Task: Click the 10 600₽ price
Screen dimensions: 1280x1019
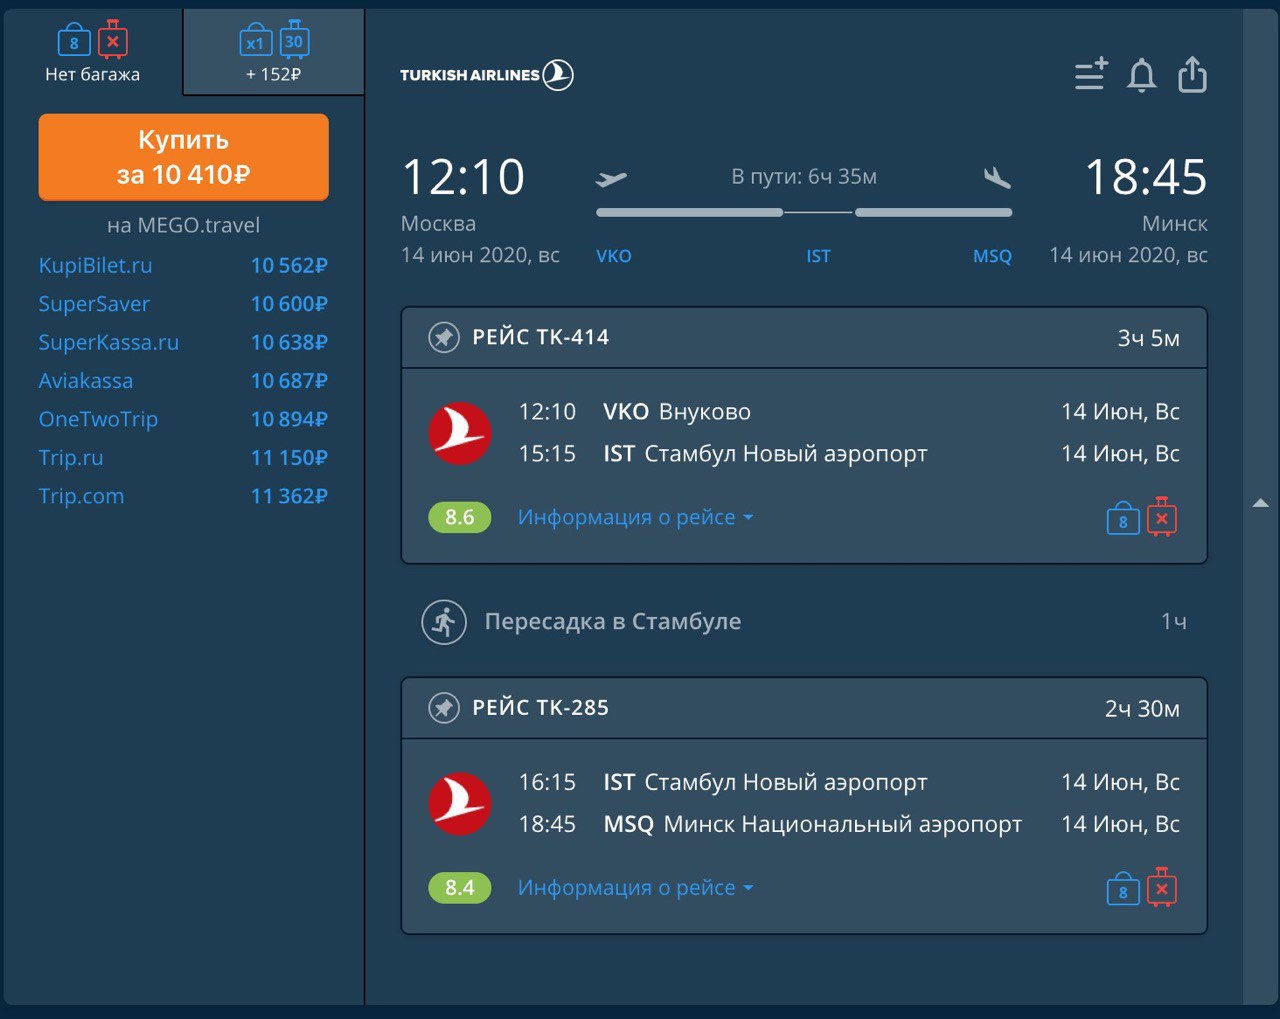Action: (289, 304)
